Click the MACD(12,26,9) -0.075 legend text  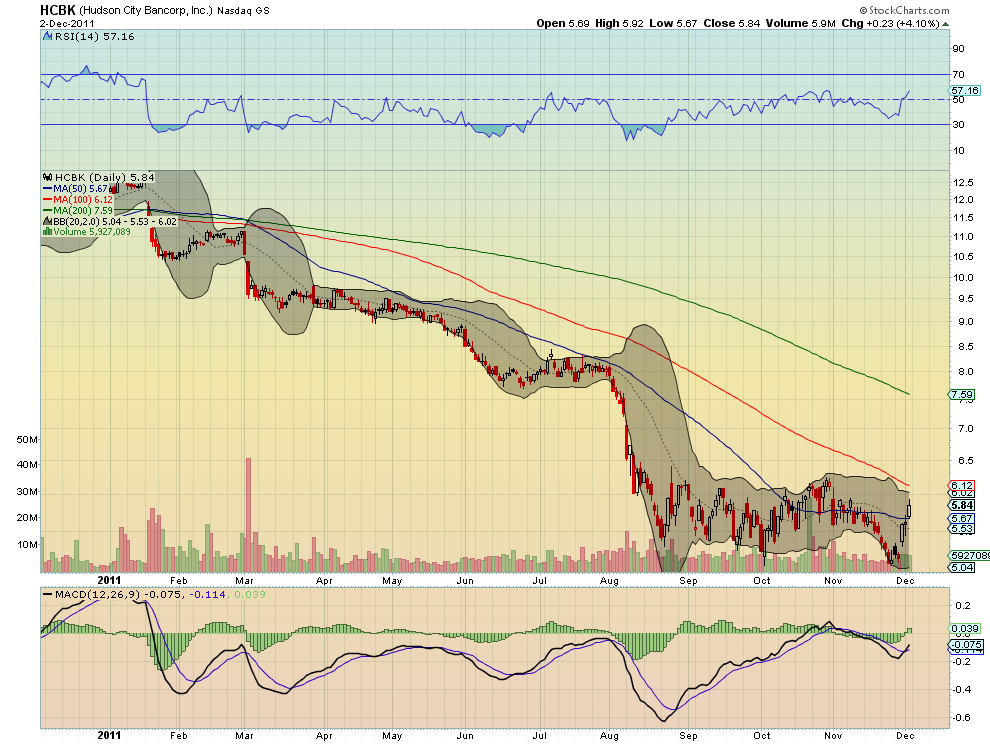click(117, 594)
